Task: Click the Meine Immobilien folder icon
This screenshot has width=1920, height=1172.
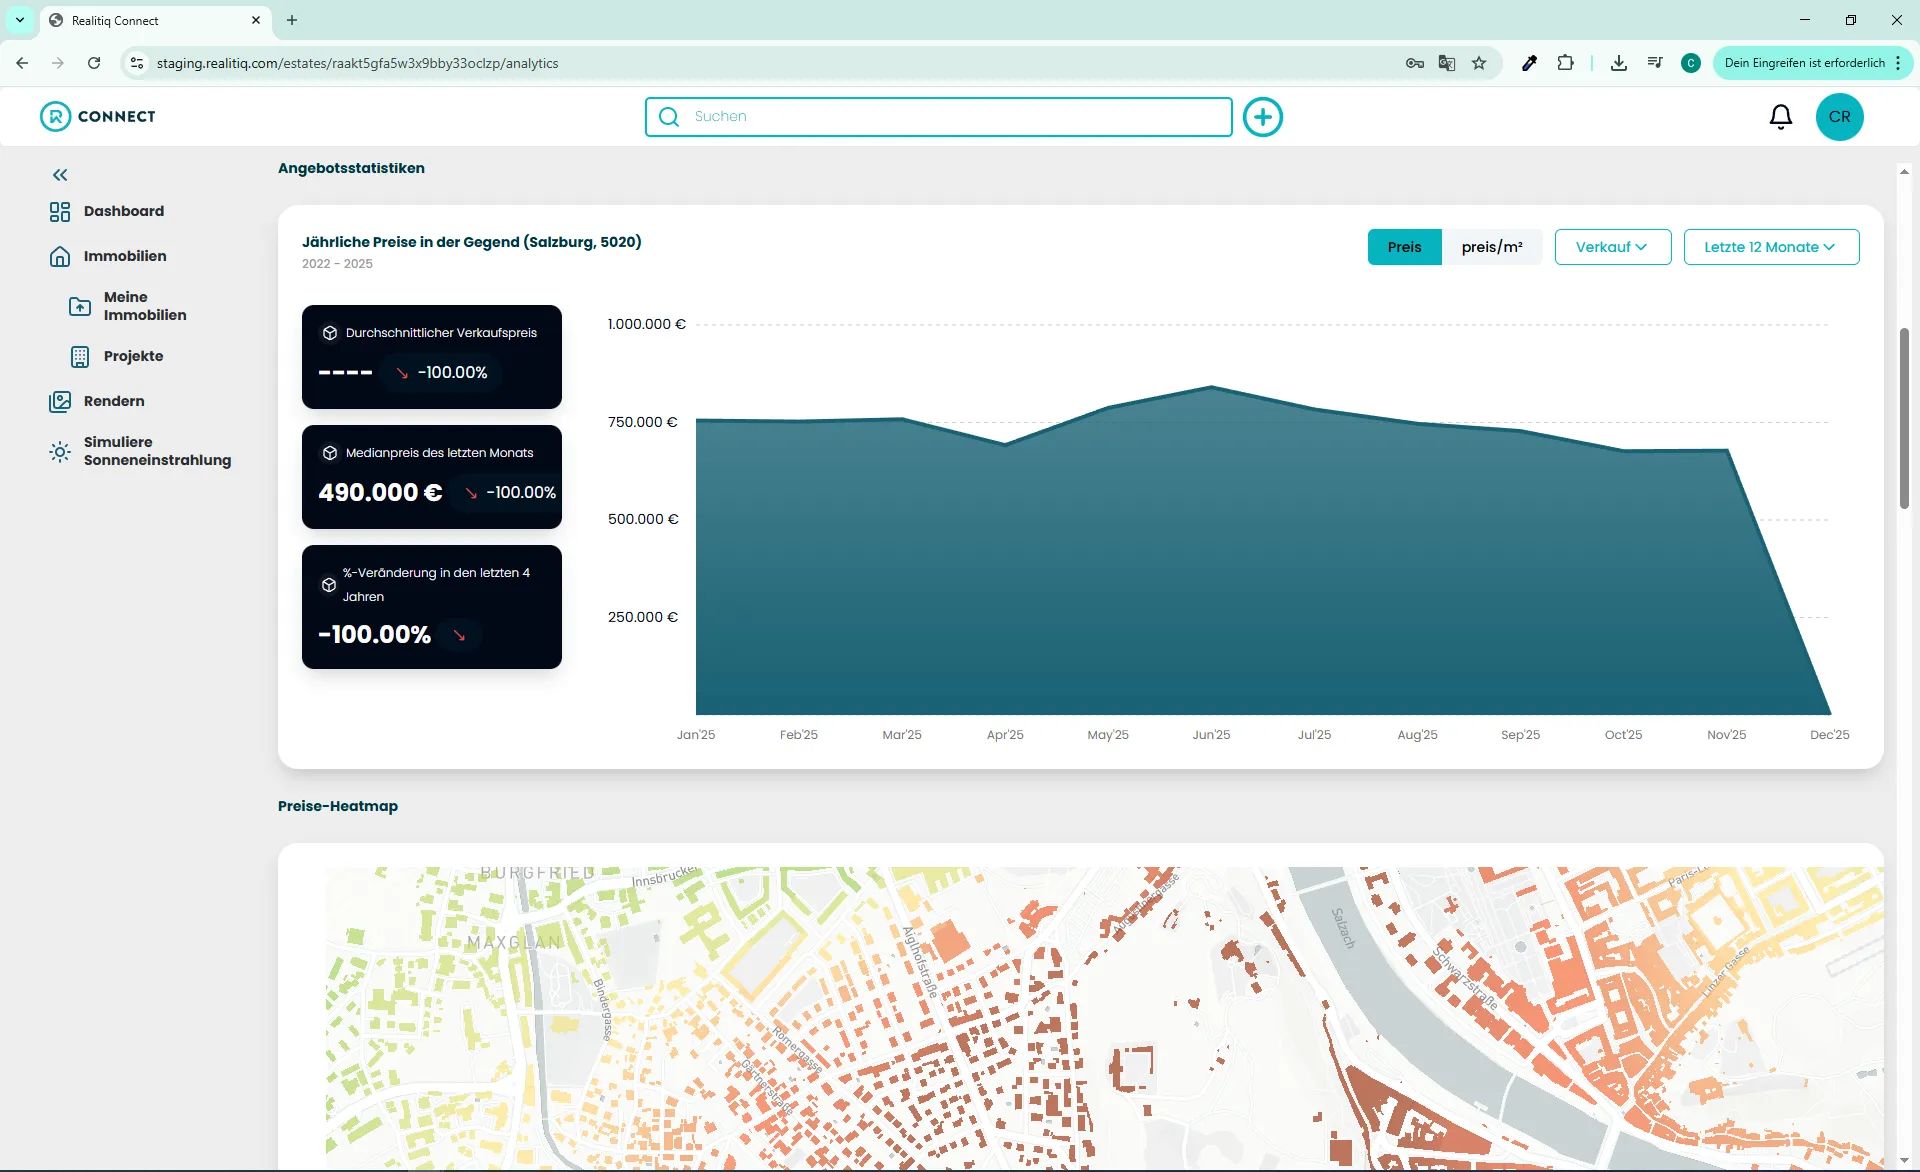Action: click(x=80, y=306)
